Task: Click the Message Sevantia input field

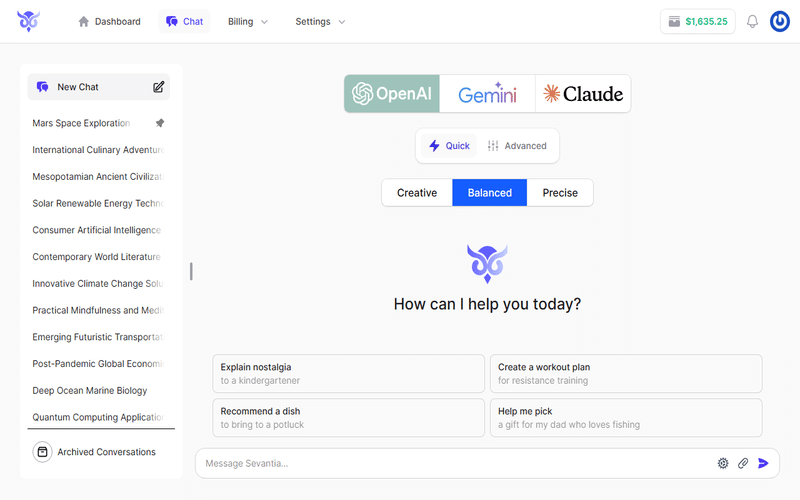Action: 450,463
